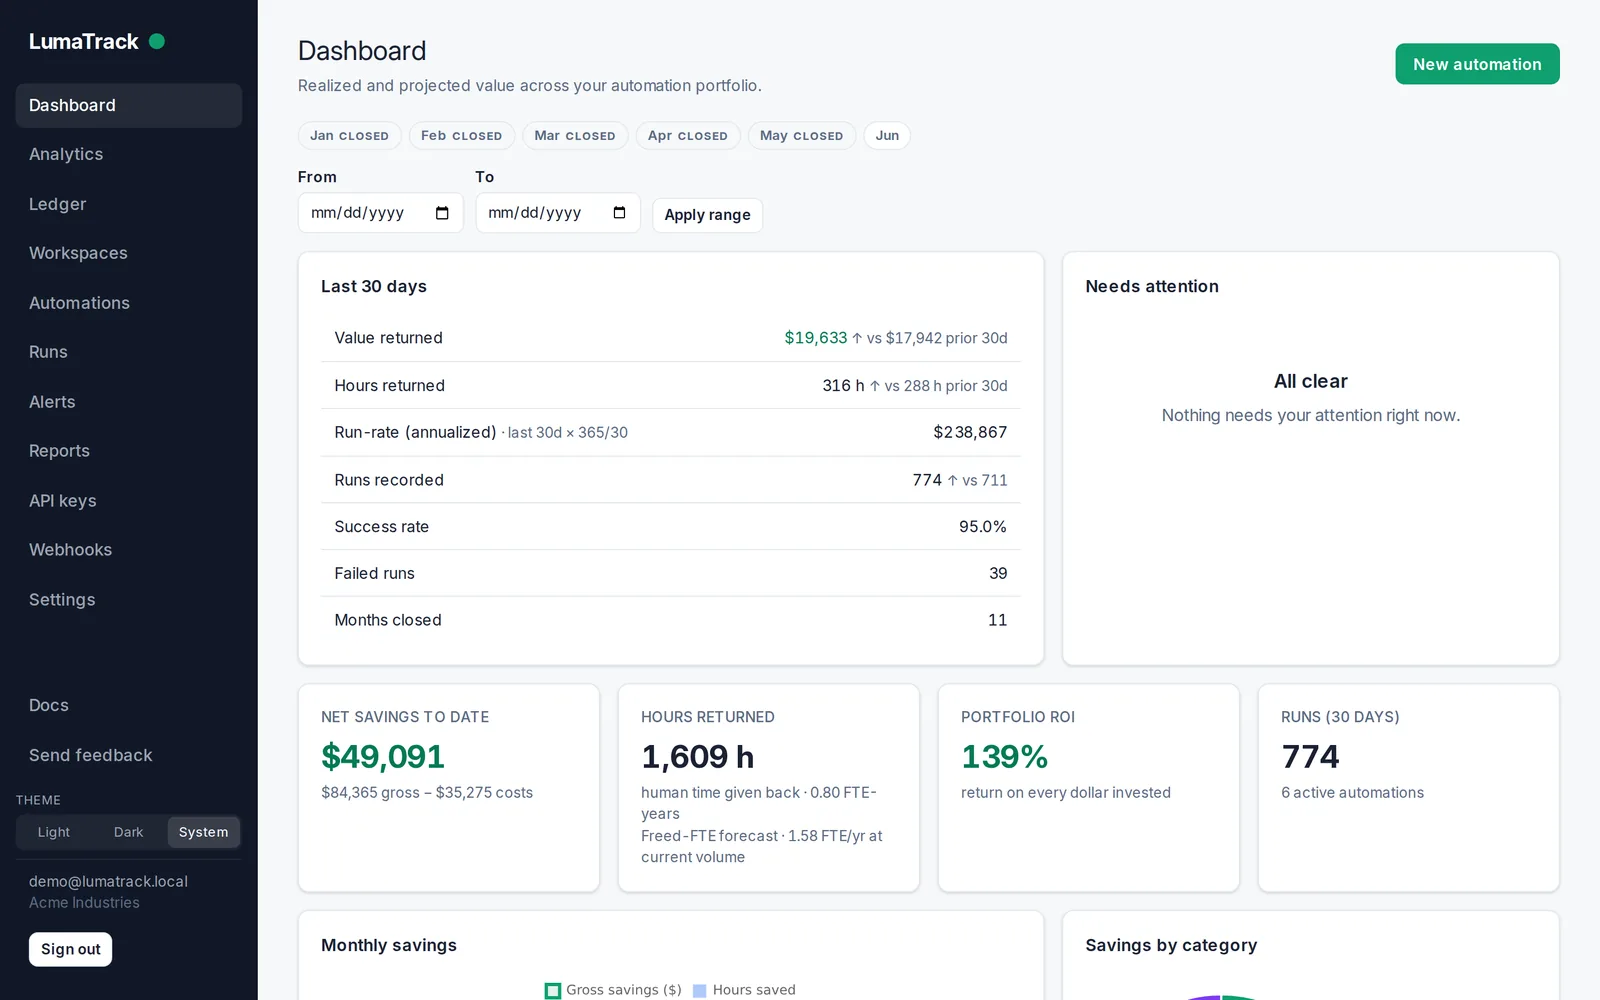Select Light theme option
Viewport: 1600px width, 1000px height.
click(x=54, y=832)
